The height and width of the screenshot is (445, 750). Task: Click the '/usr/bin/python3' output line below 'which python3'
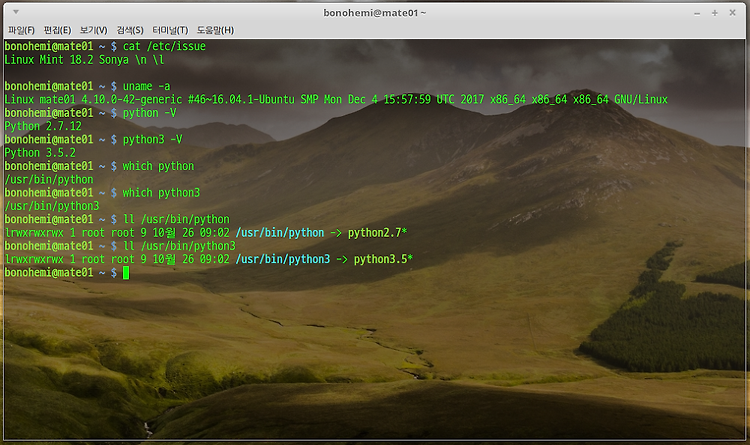[x=52, y=206]
